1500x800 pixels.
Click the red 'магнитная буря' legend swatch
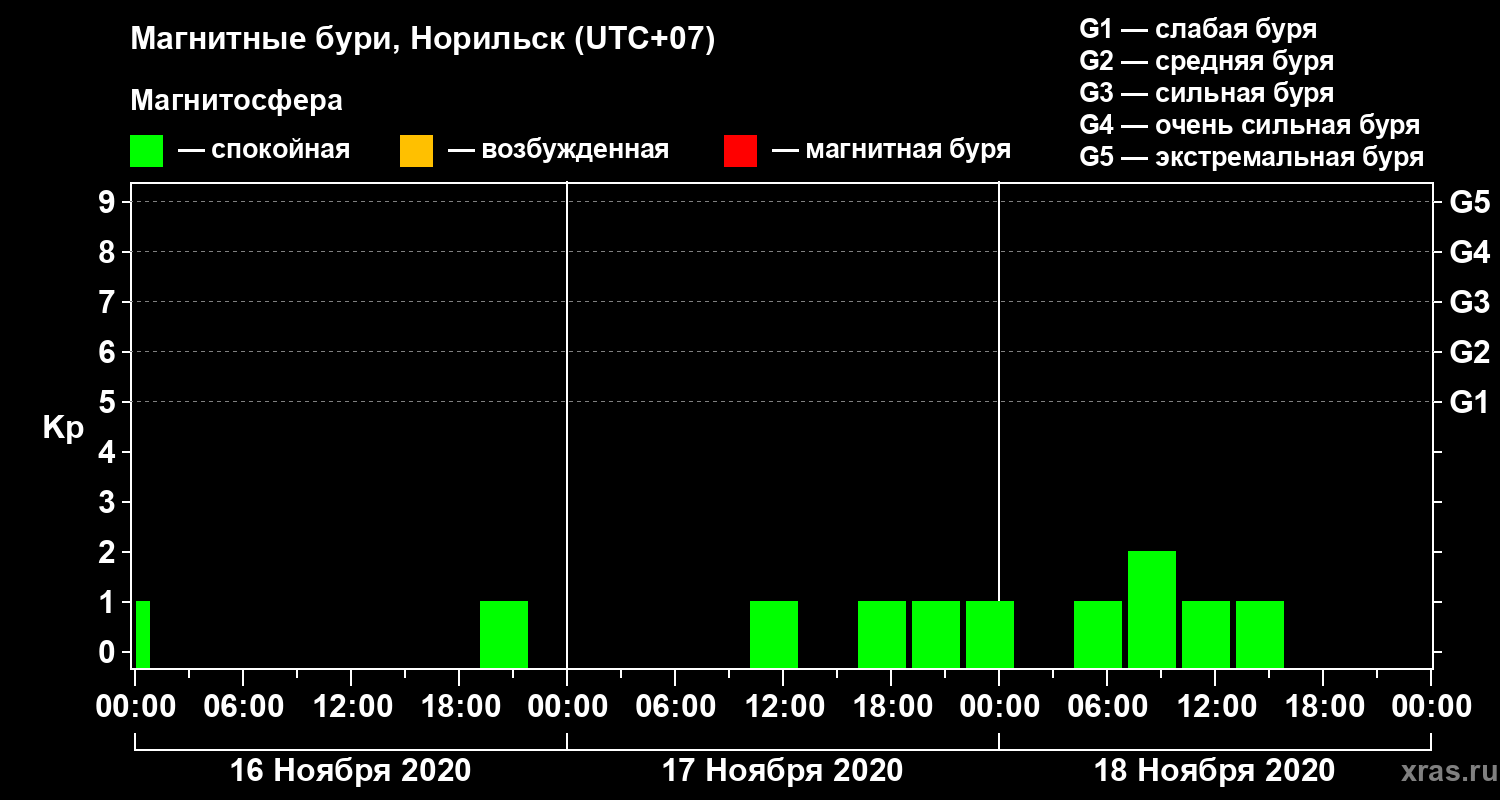(x=740, y=151)
